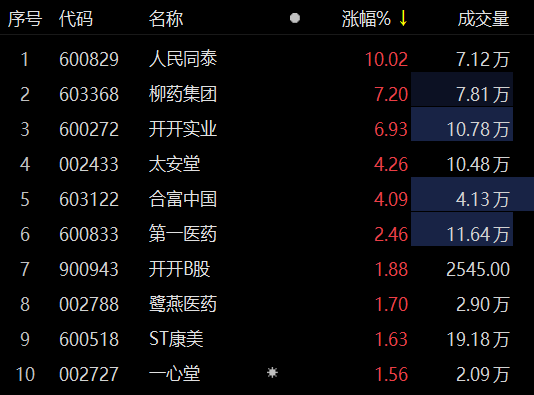
Task: Click row number 10 of 一心堂
Action: [x=25, y=375]
